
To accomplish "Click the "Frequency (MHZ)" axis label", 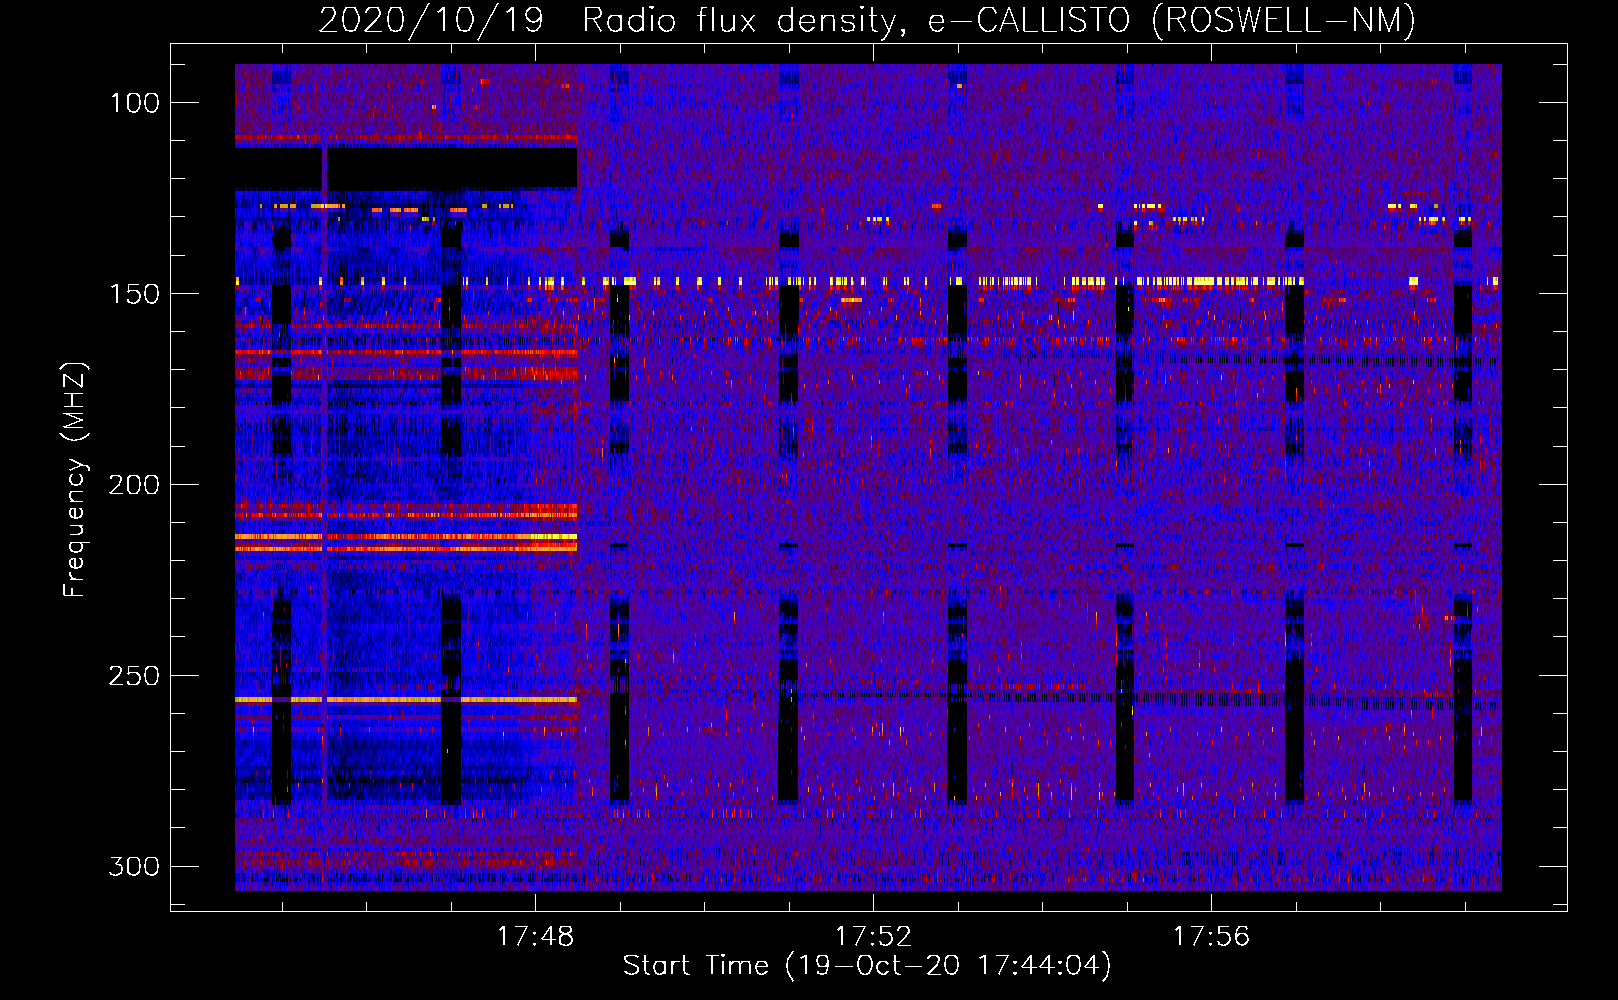I will click(75, 479).
